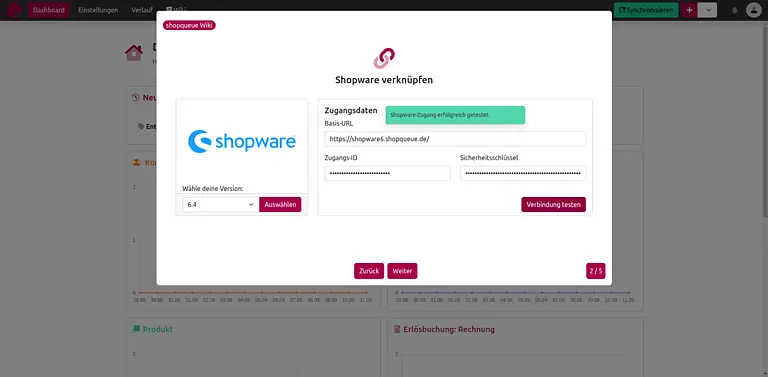Open the shopqueue Wiki badge link
The image size is (768, 377).
click(x=189, y=25)
